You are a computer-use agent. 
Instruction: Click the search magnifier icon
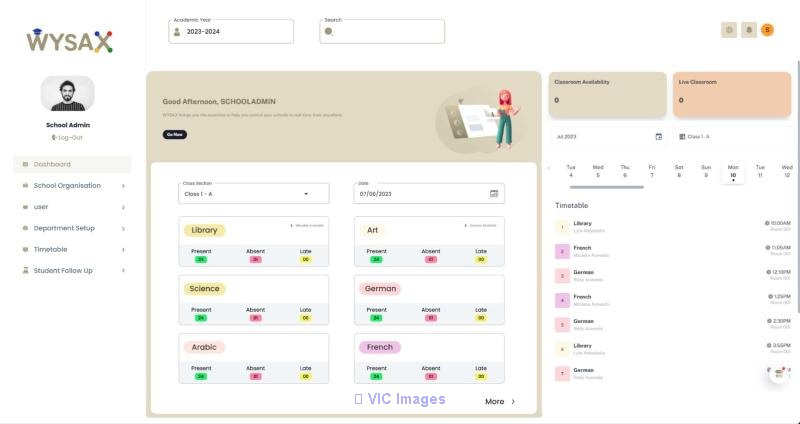click(x=329, y=32)
